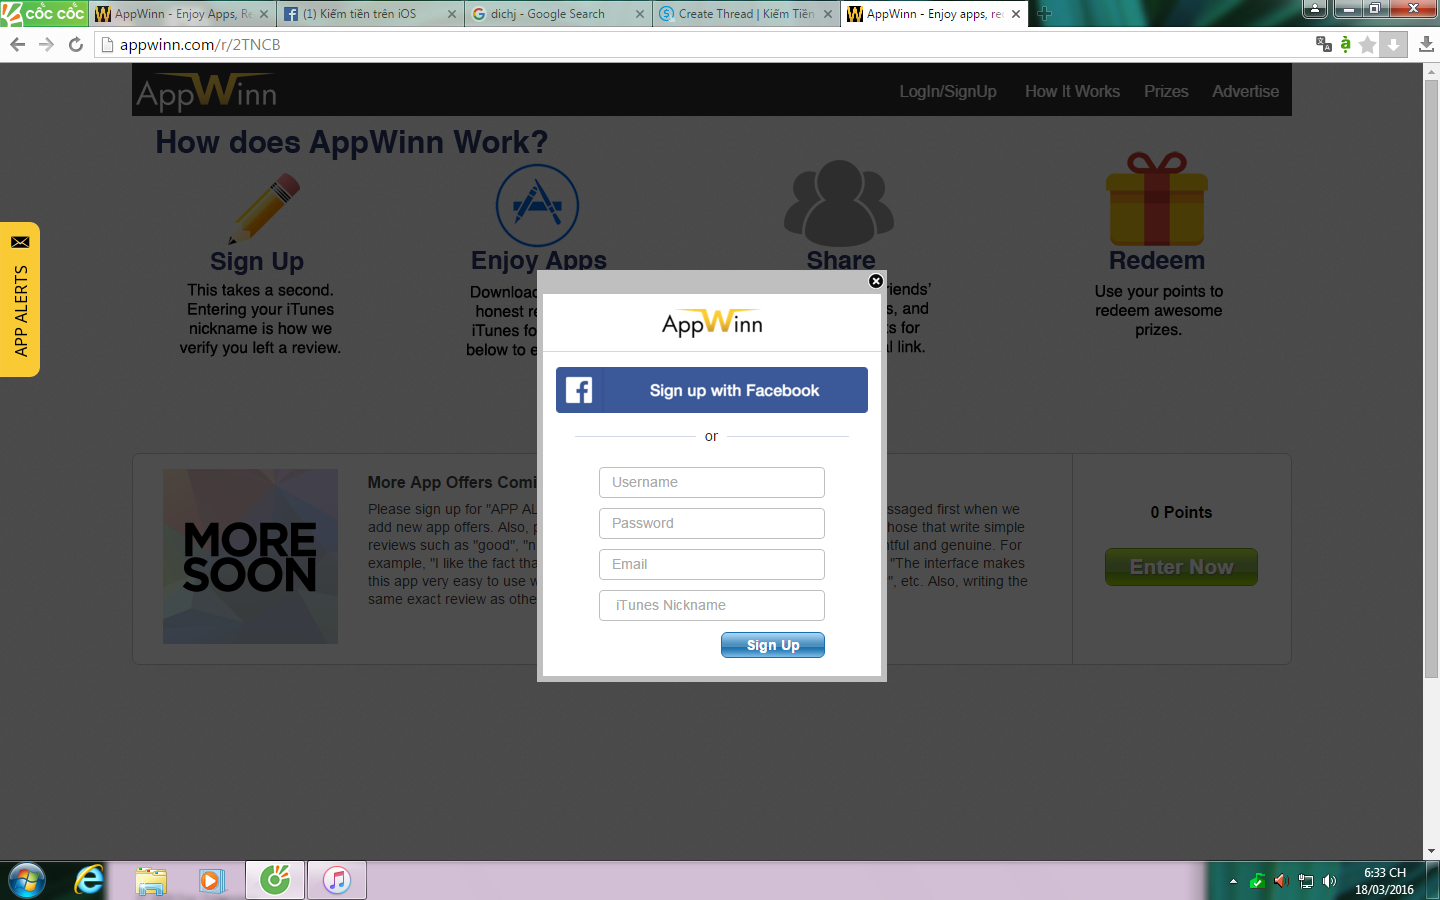Open the MORE SOON thumbnail image
The image size is (1440, 900).
250,556
